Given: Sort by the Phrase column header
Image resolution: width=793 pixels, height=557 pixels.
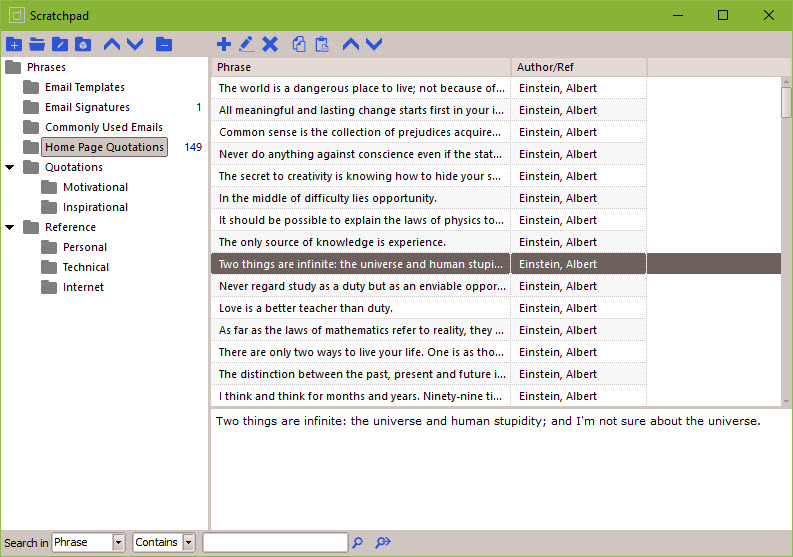Looking at the screenshot, I should tap(361, 67).
